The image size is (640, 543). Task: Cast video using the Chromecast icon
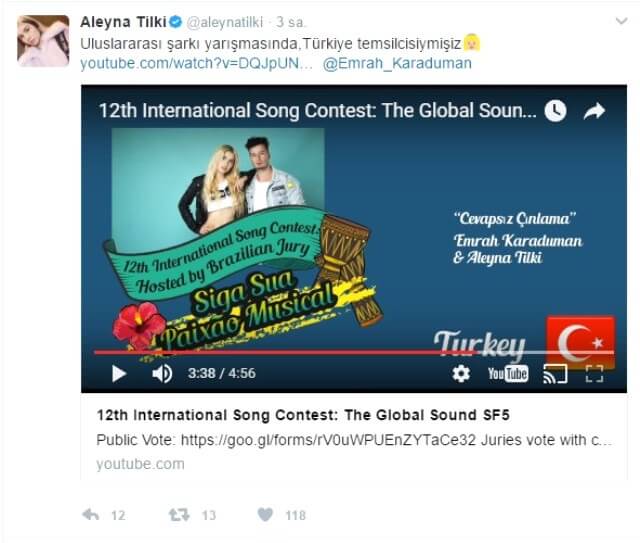pos(555,373)
